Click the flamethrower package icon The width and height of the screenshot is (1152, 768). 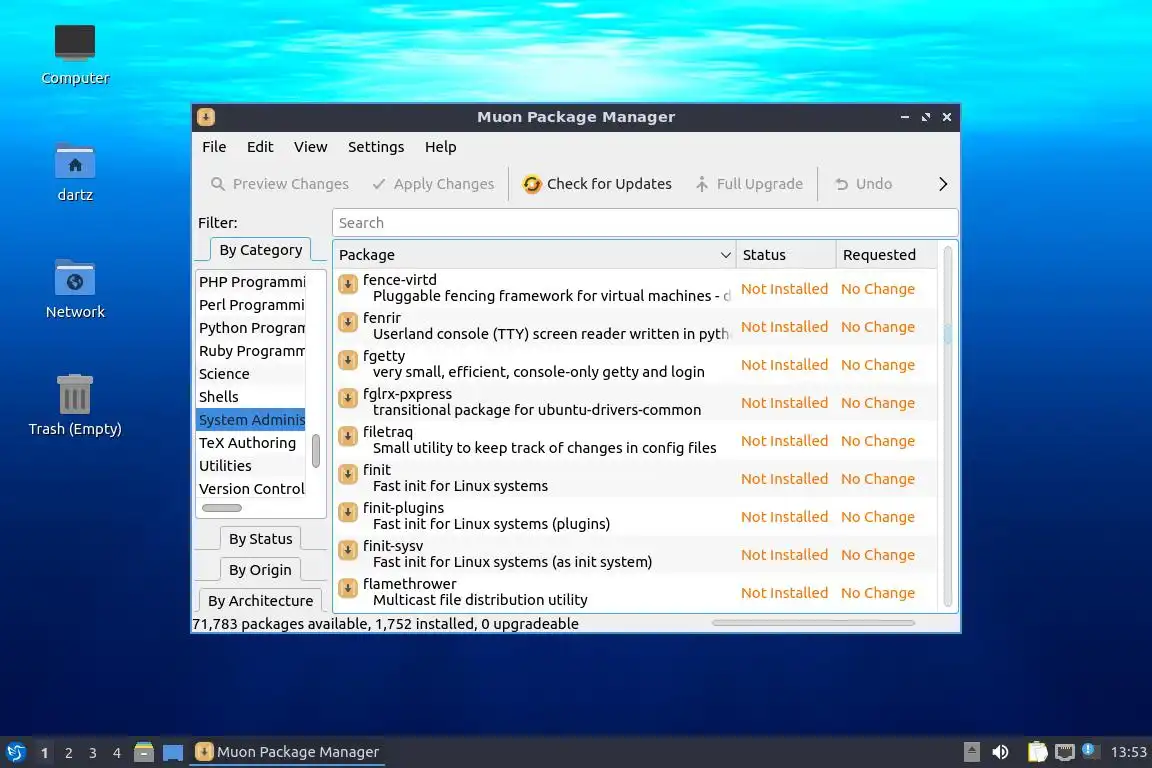348,588
